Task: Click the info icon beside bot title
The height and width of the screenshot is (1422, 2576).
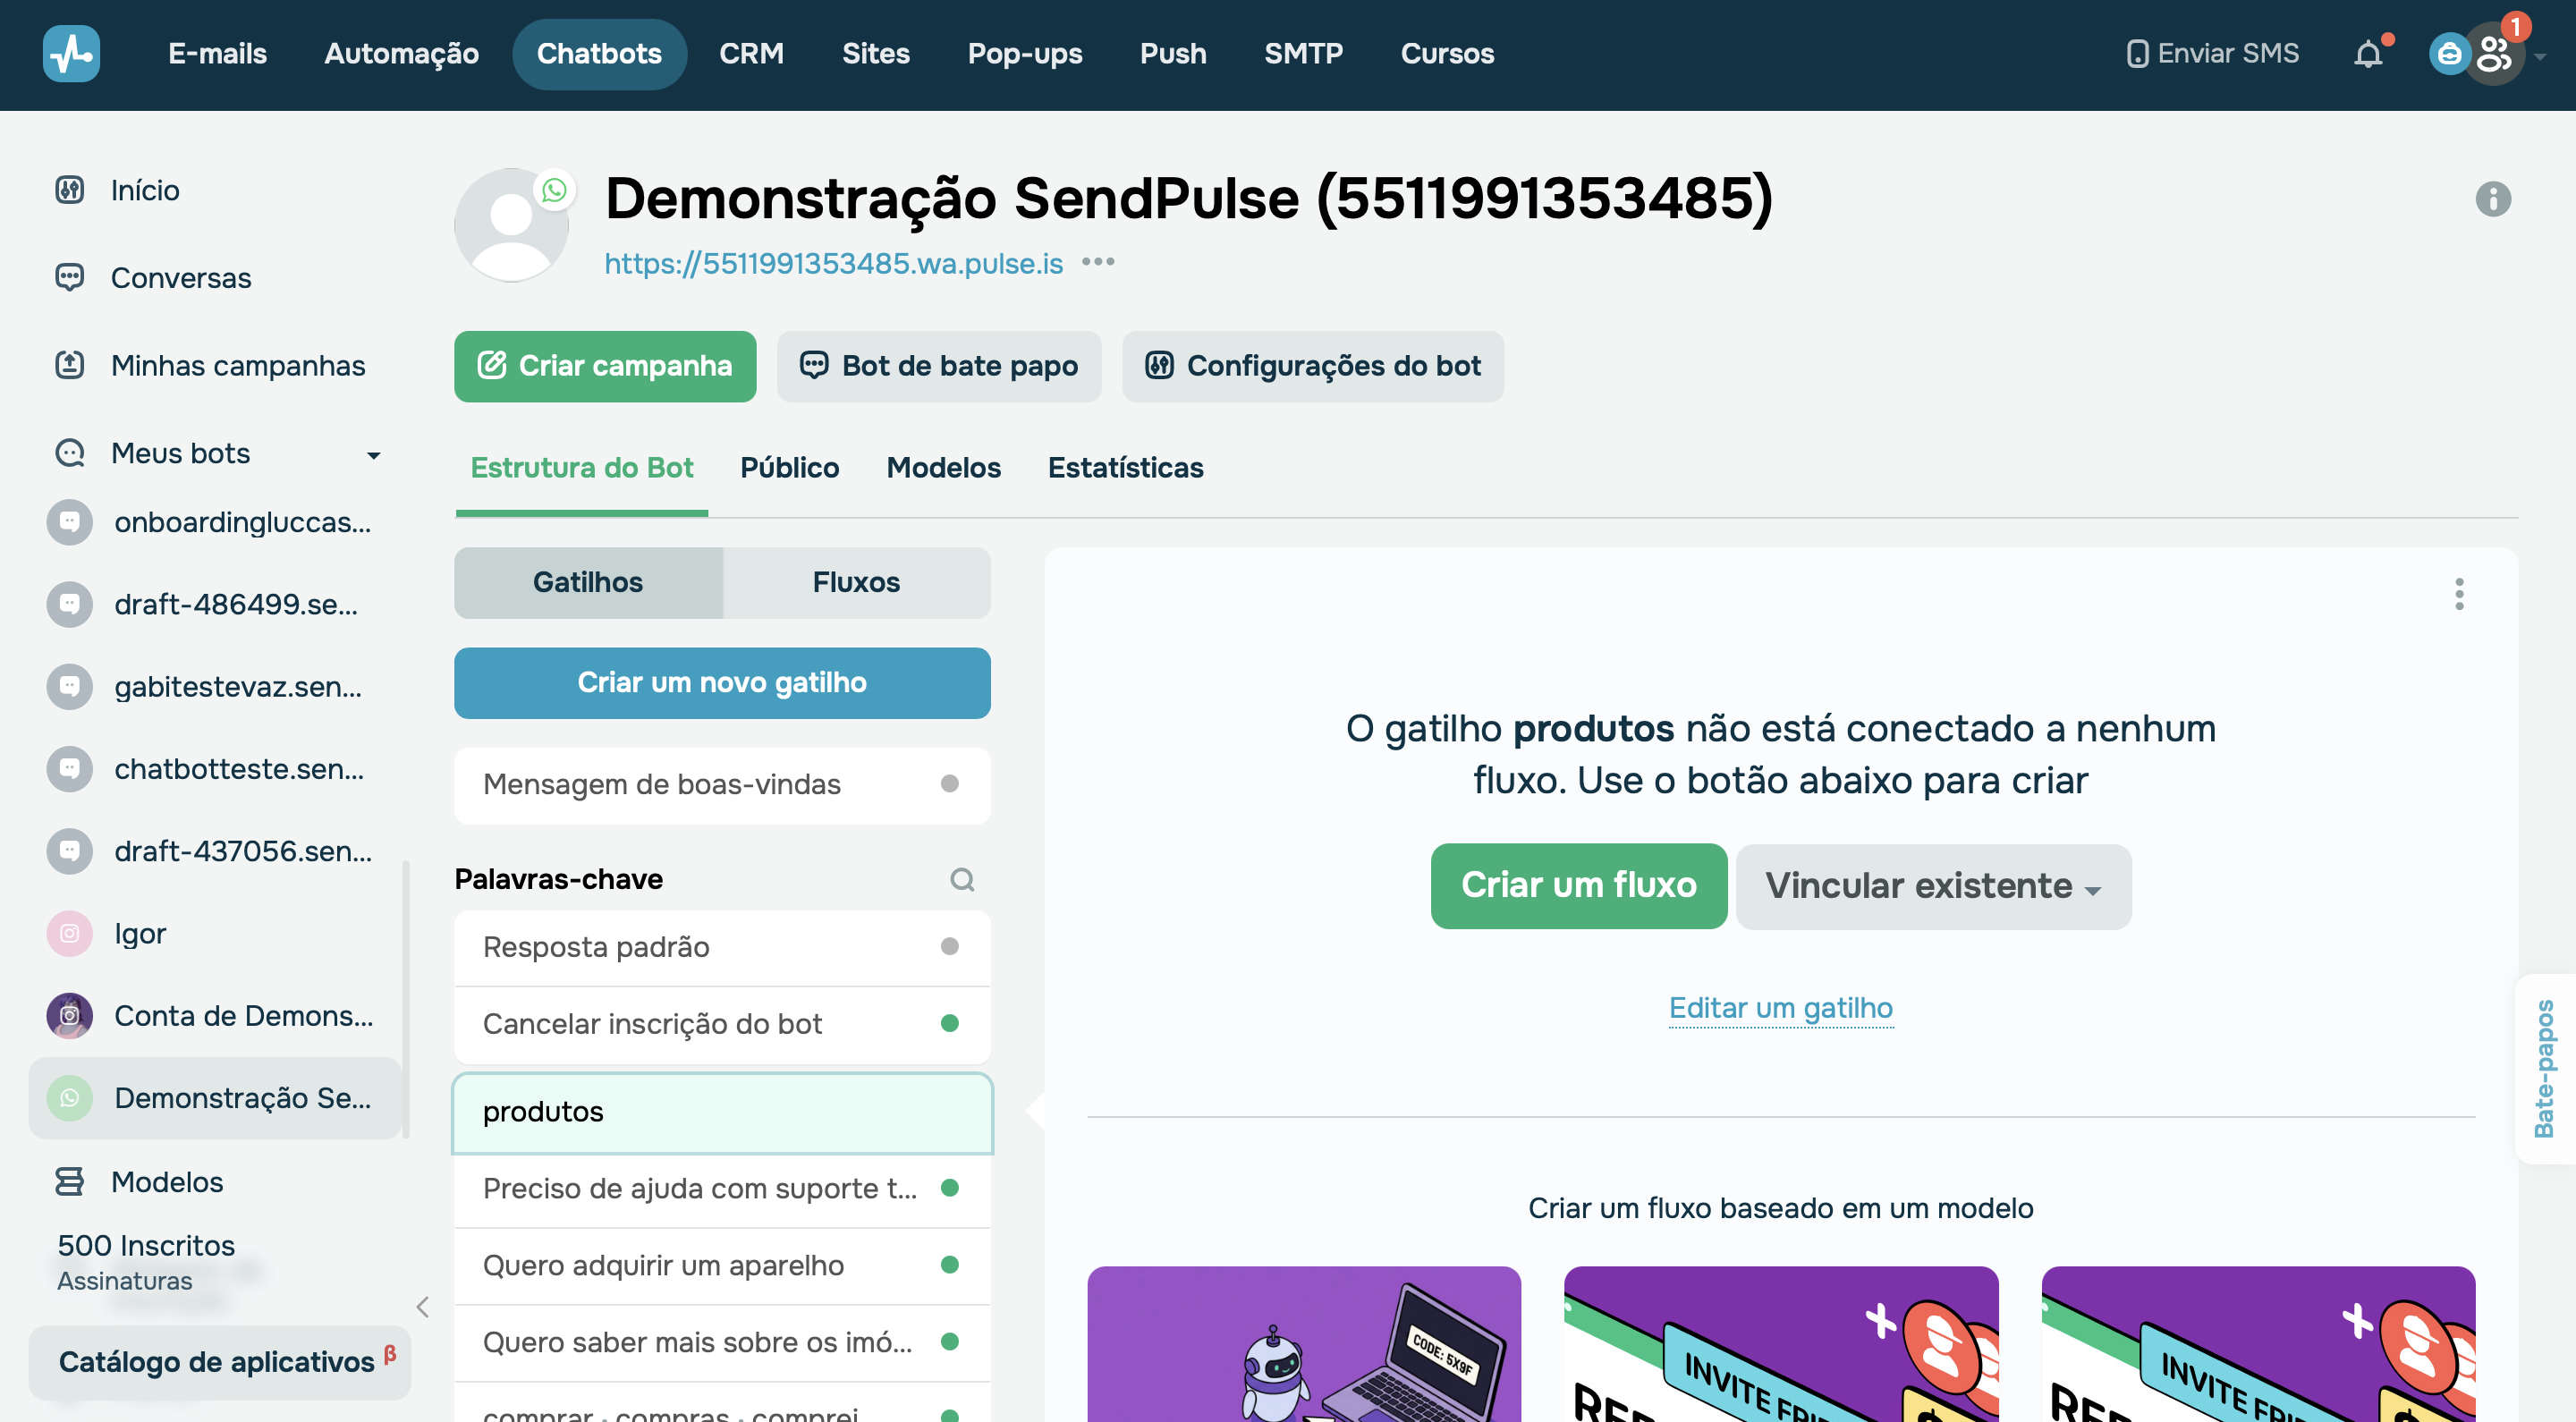Action: coord(2492,199)
